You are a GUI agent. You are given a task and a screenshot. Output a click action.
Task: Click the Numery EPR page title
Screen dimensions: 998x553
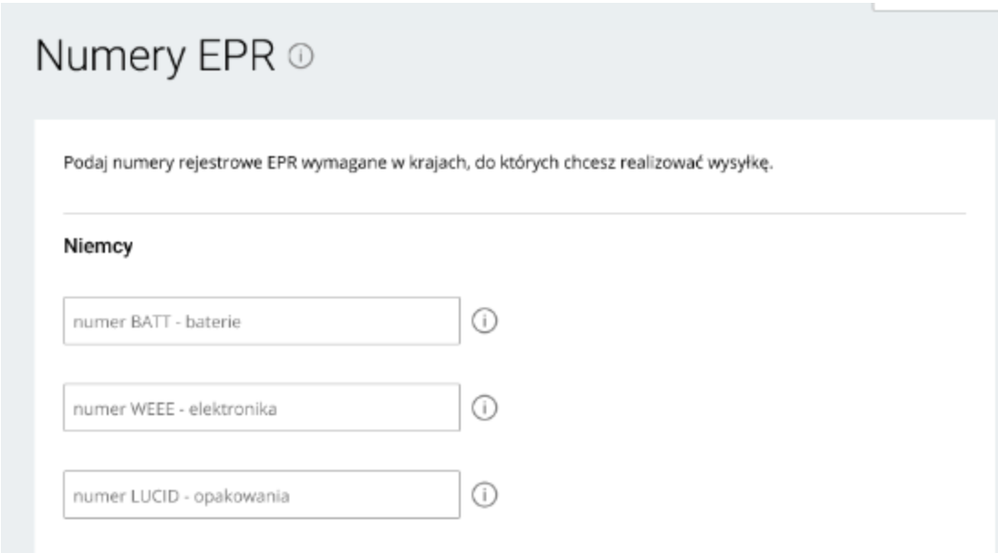click(155, 58)
